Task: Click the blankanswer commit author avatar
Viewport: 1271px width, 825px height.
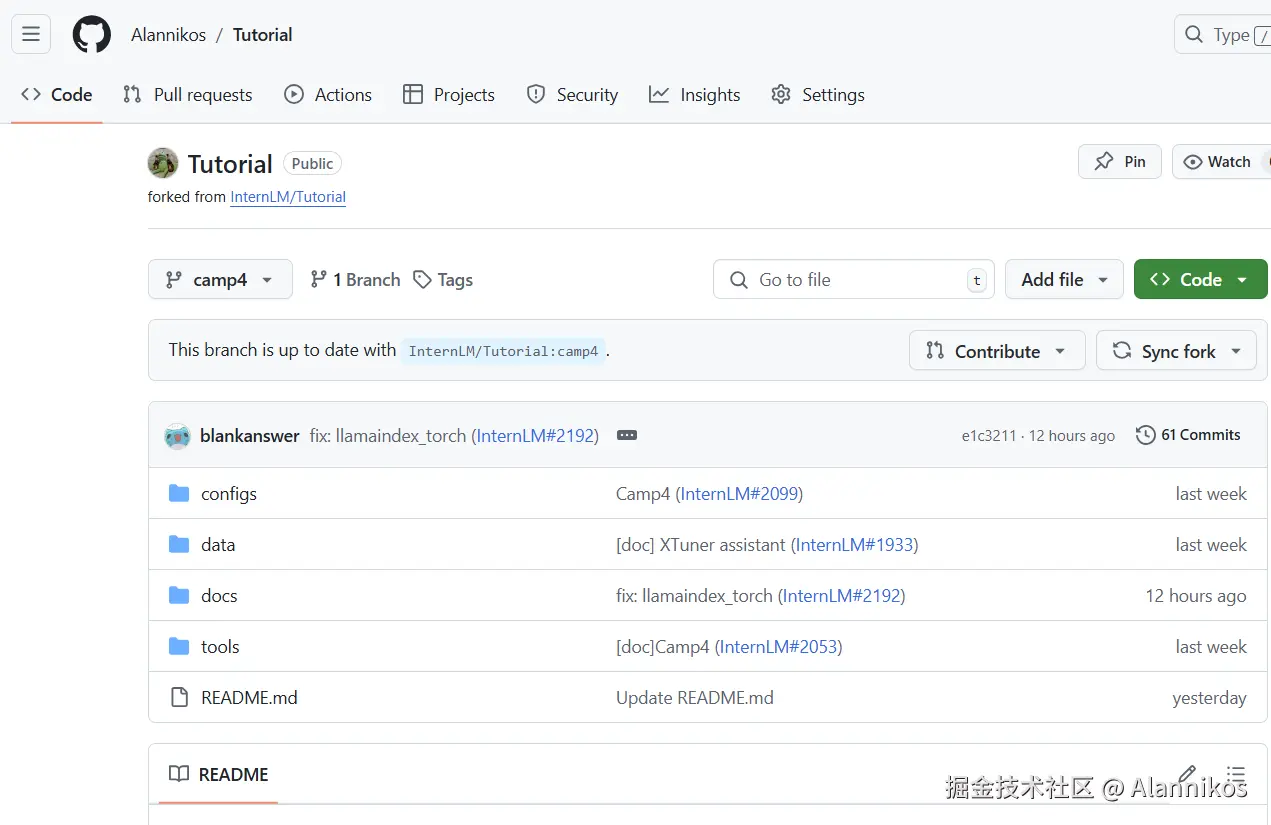Action: [177, 436]
